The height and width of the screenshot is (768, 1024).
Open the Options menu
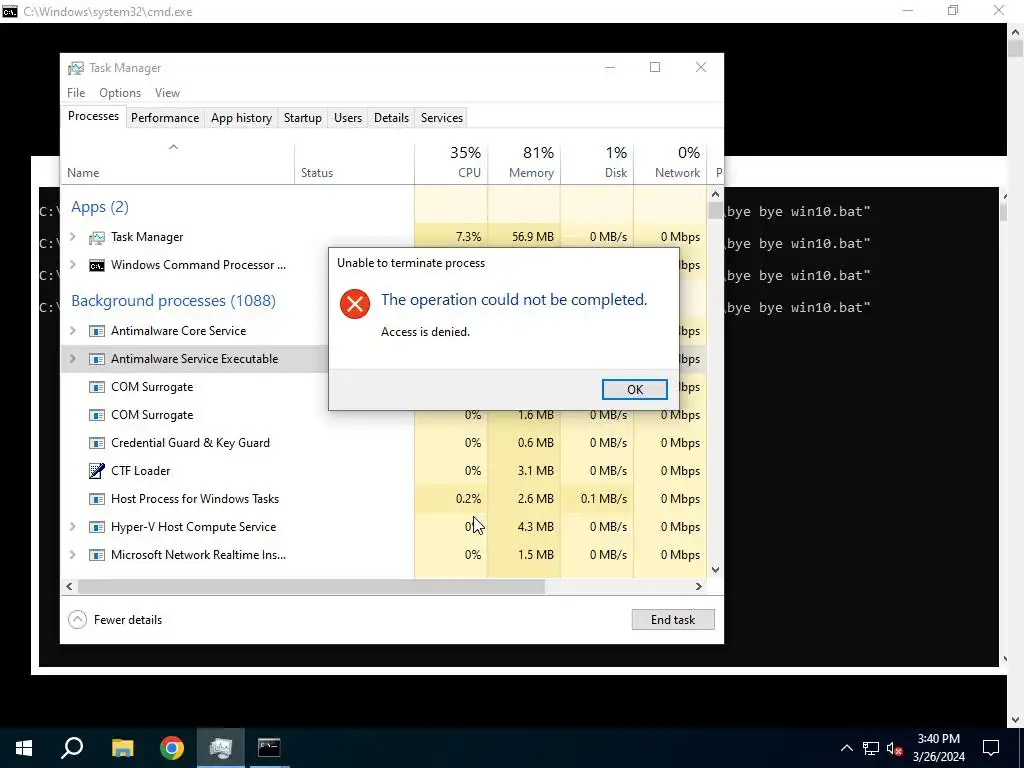pos(120,93)
